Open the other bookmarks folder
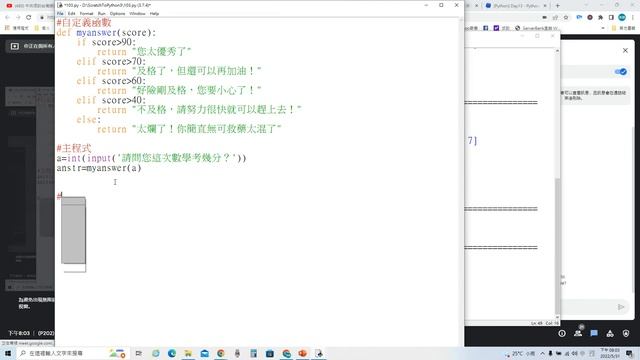The width and height of the screenshot is (640, 360). pos(623,28)
